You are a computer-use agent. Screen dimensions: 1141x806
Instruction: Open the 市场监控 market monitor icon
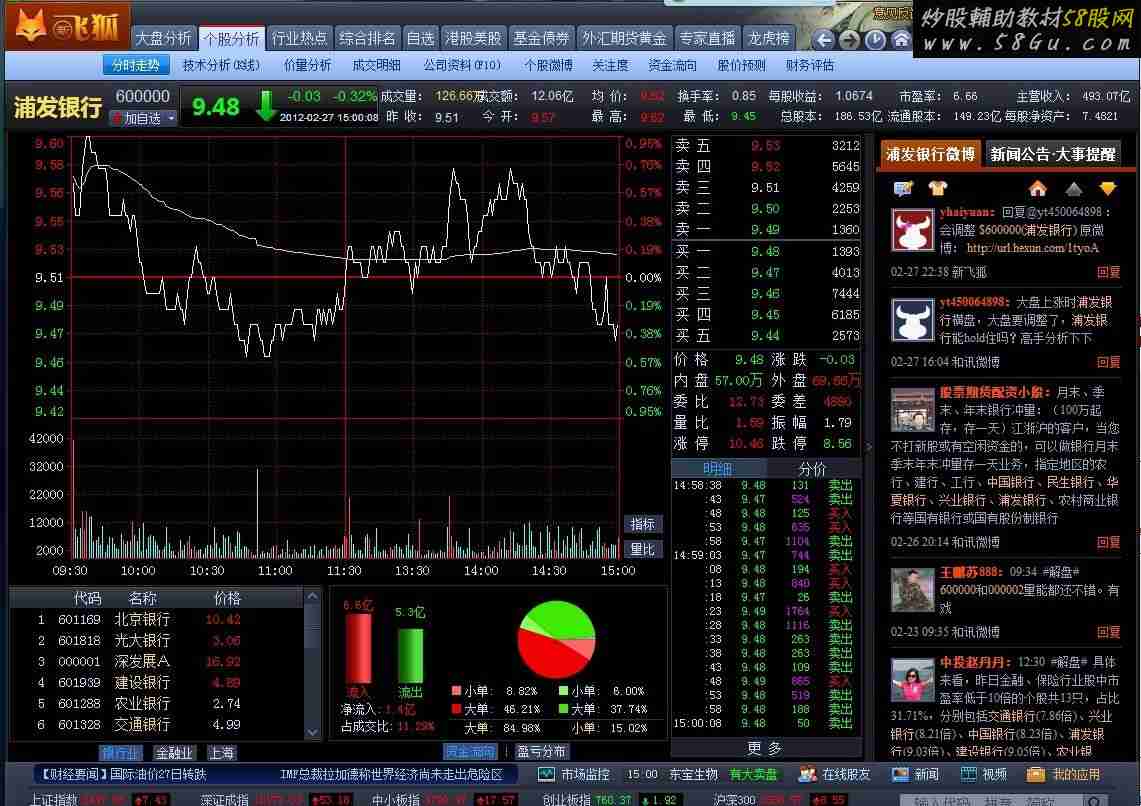pyautogui.click(x=546, y=775)
